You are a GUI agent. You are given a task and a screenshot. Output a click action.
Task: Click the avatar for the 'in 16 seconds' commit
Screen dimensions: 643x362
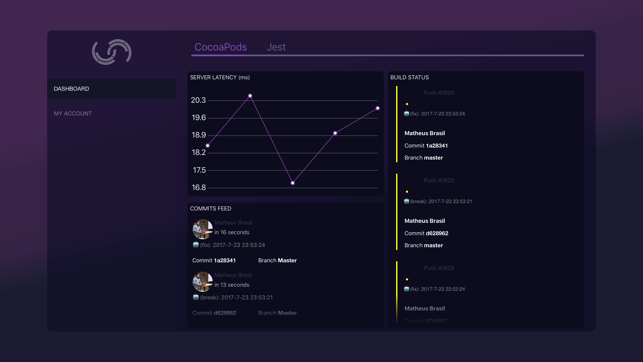pyautogui.click(x=203, y=229)
